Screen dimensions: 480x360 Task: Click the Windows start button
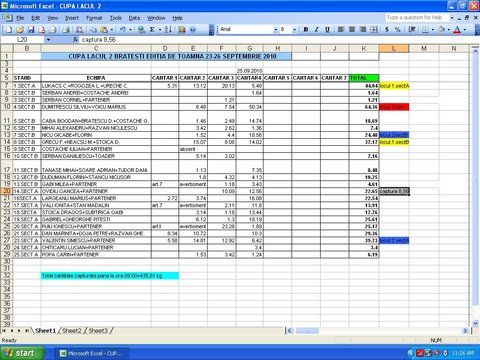click(23, 353)
